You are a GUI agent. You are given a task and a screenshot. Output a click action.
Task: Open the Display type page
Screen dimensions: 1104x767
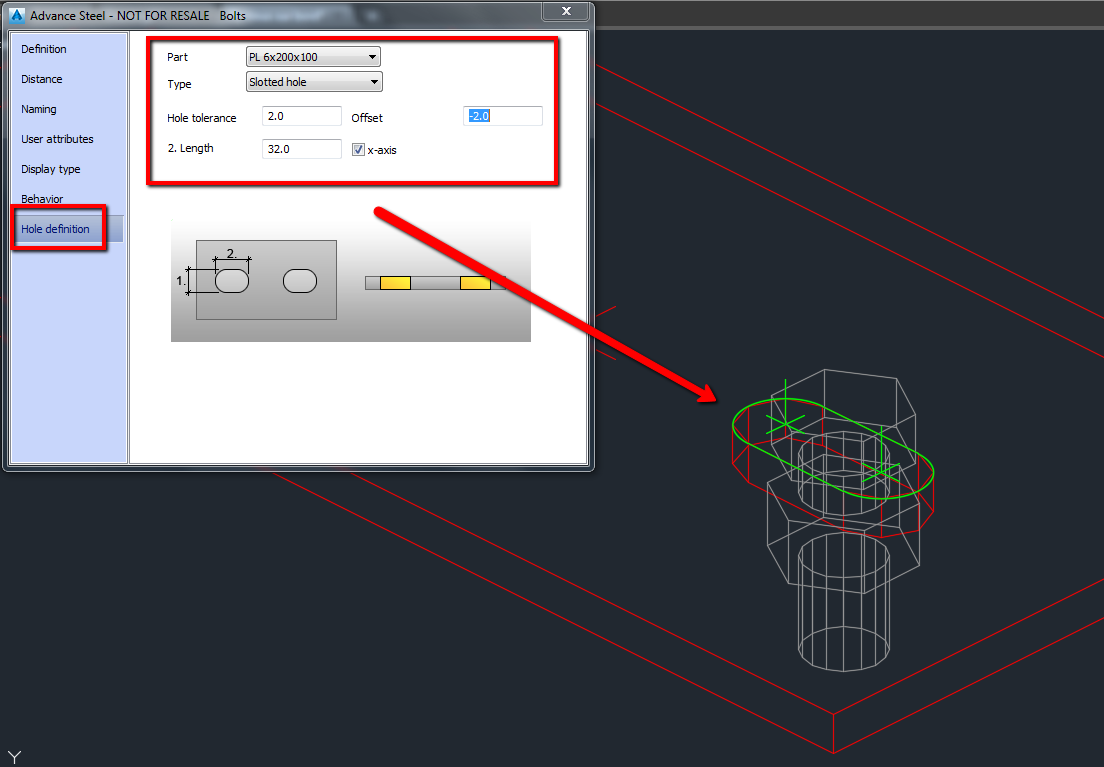(50, 168)
